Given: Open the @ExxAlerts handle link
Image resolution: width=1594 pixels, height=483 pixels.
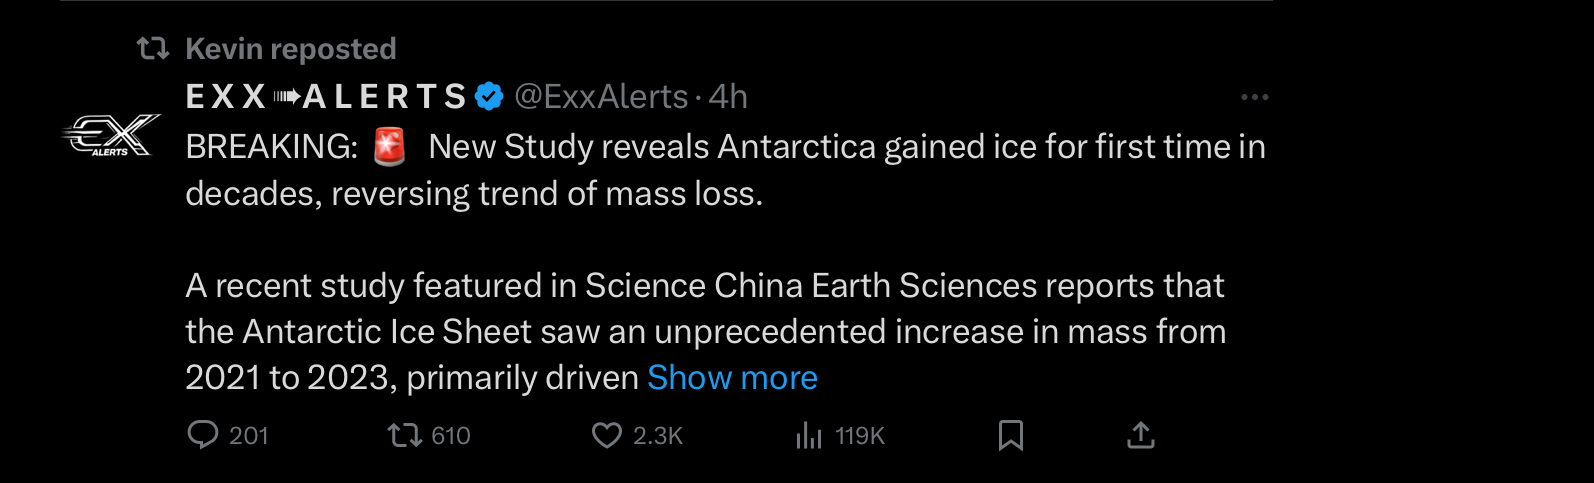Looking at the screenshot, I should 601,97.
